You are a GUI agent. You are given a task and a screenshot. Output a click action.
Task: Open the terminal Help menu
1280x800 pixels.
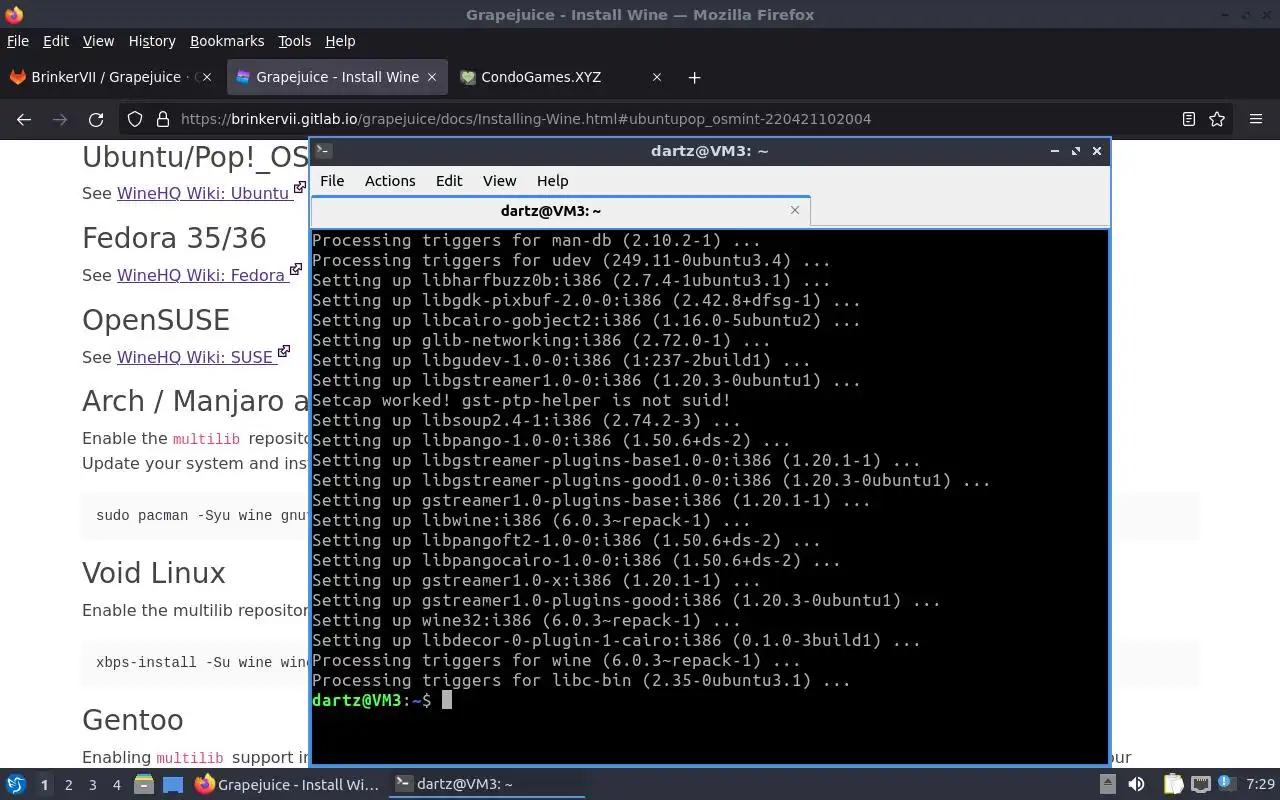pyautogui.click(x=553, y=181)
